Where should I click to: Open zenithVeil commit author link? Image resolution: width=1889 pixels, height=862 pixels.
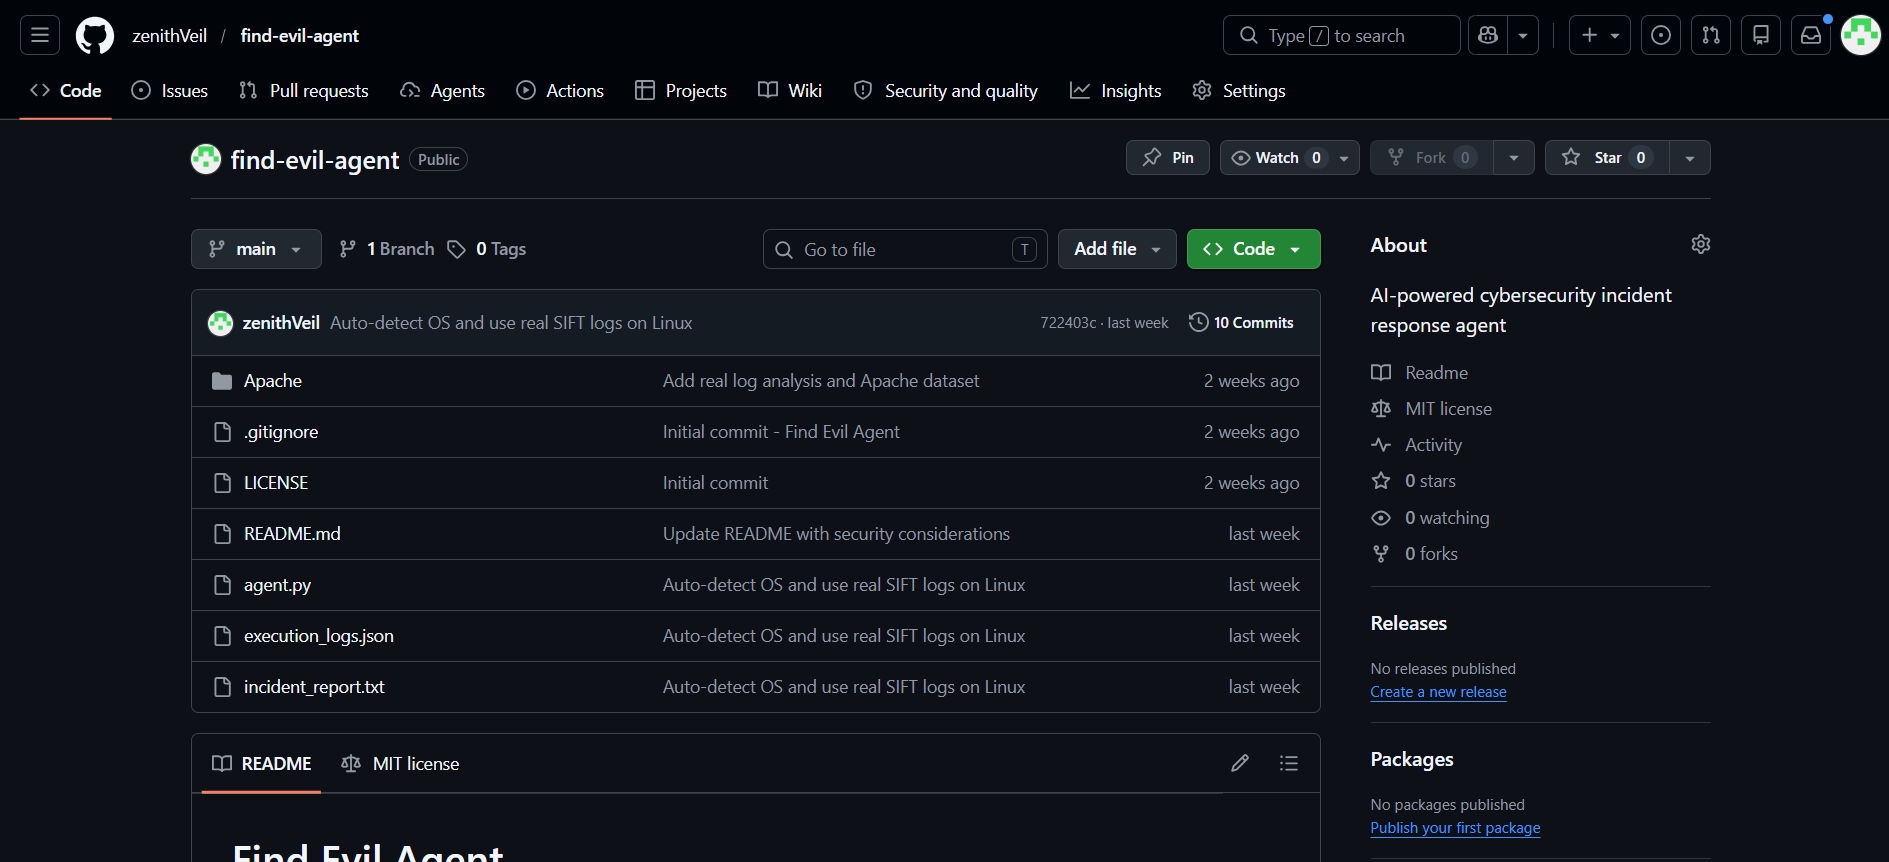[281, 323]
